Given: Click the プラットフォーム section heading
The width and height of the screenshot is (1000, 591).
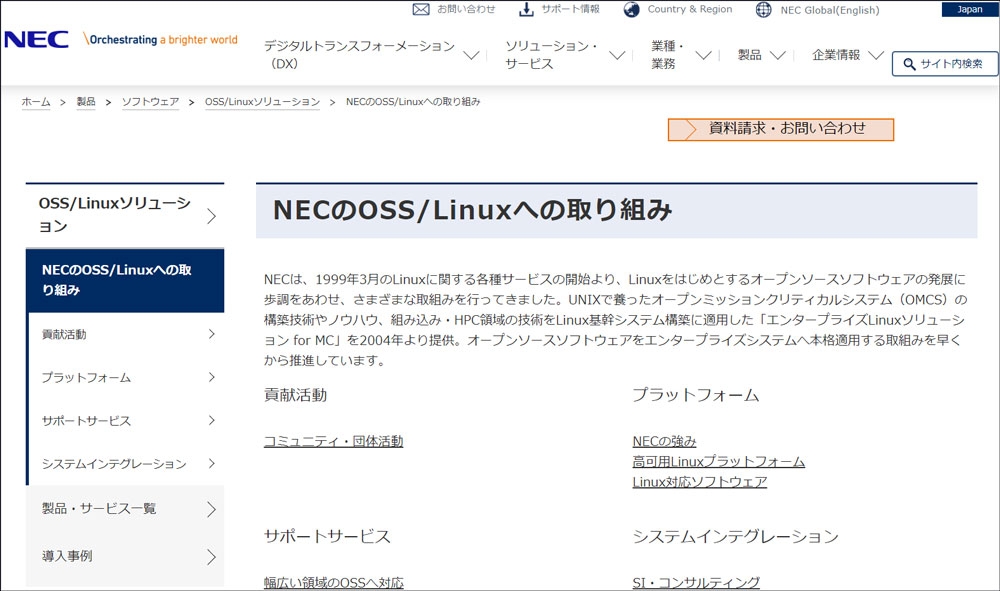Looking at the screenshot, I should tap(696, 395).
